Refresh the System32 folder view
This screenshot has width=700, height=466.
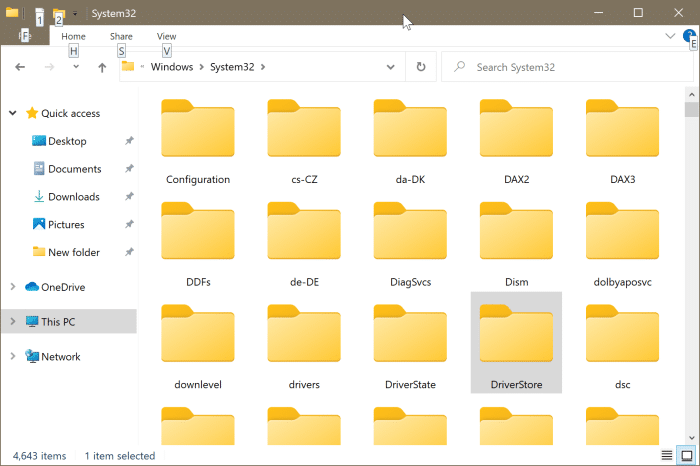click(x=421, y=67)
